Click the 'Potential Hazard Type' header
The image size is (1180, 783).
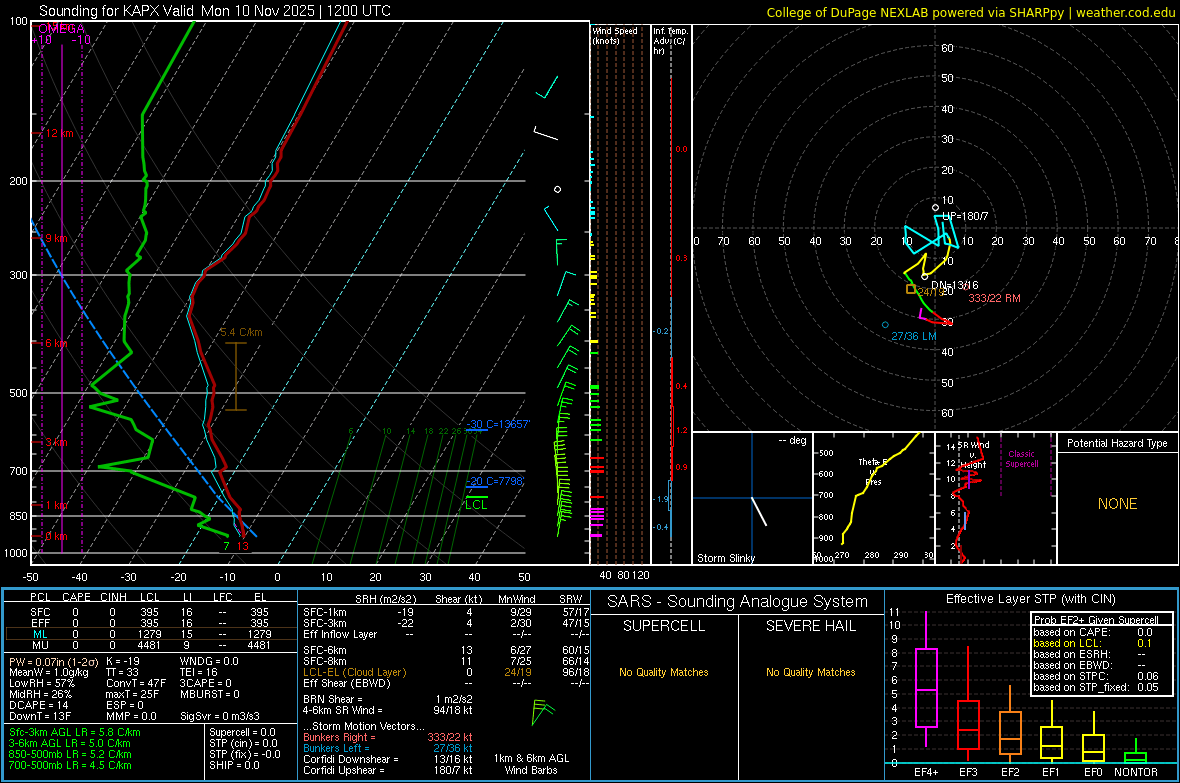point(1117,443)
